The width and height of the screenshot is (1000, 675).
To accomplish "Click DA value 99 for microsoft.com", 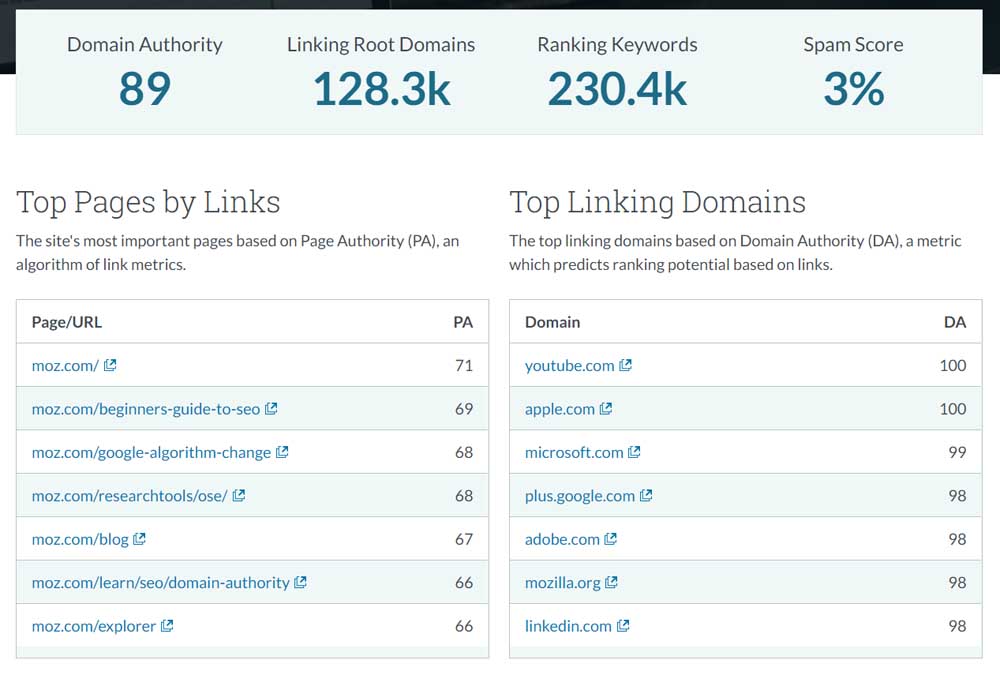I will point(957,452).
